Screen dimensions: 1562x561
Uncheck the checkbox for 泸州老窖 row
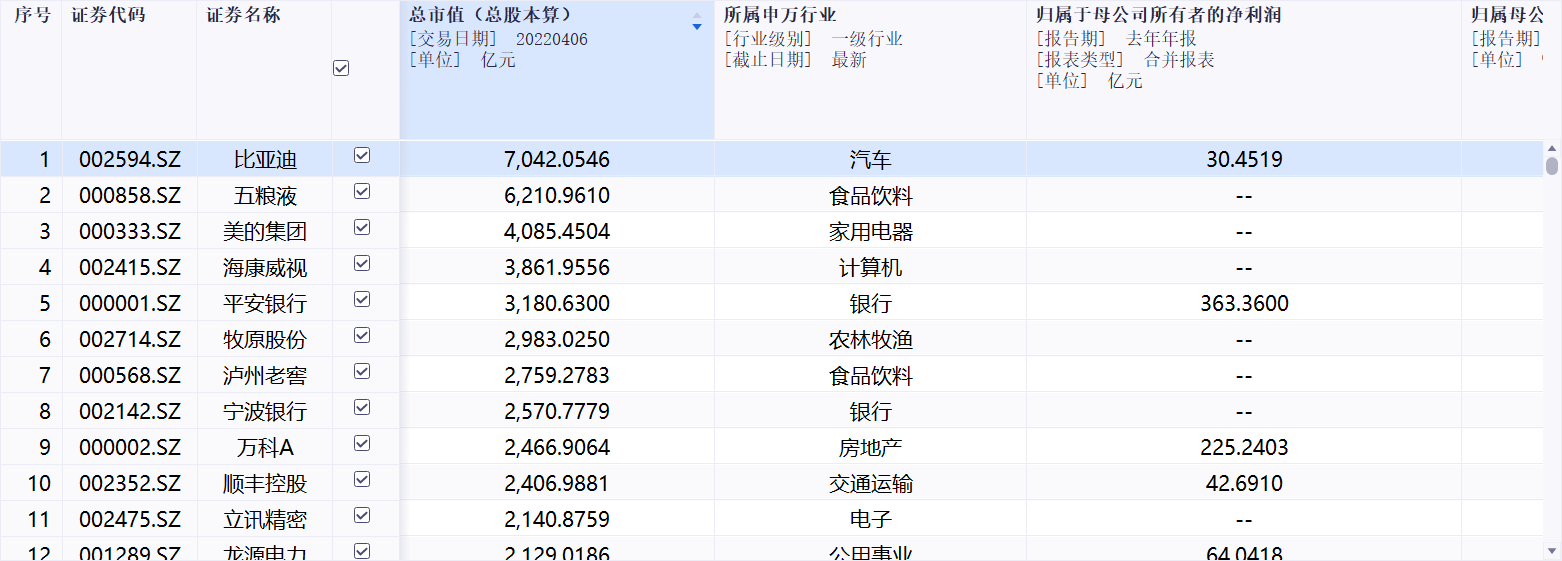pos(362,371)
